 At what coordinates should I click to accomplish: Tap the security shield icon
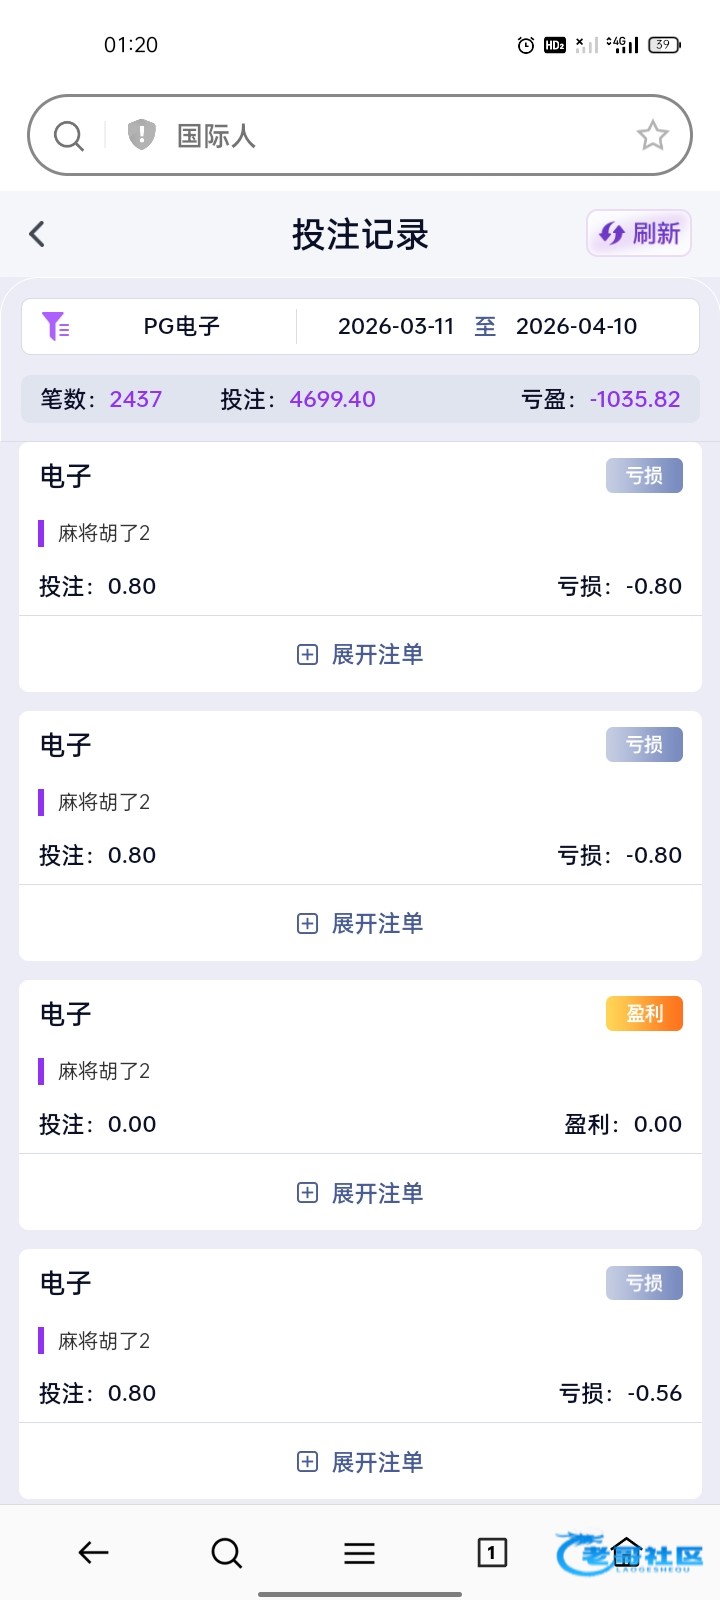(142, 134)
